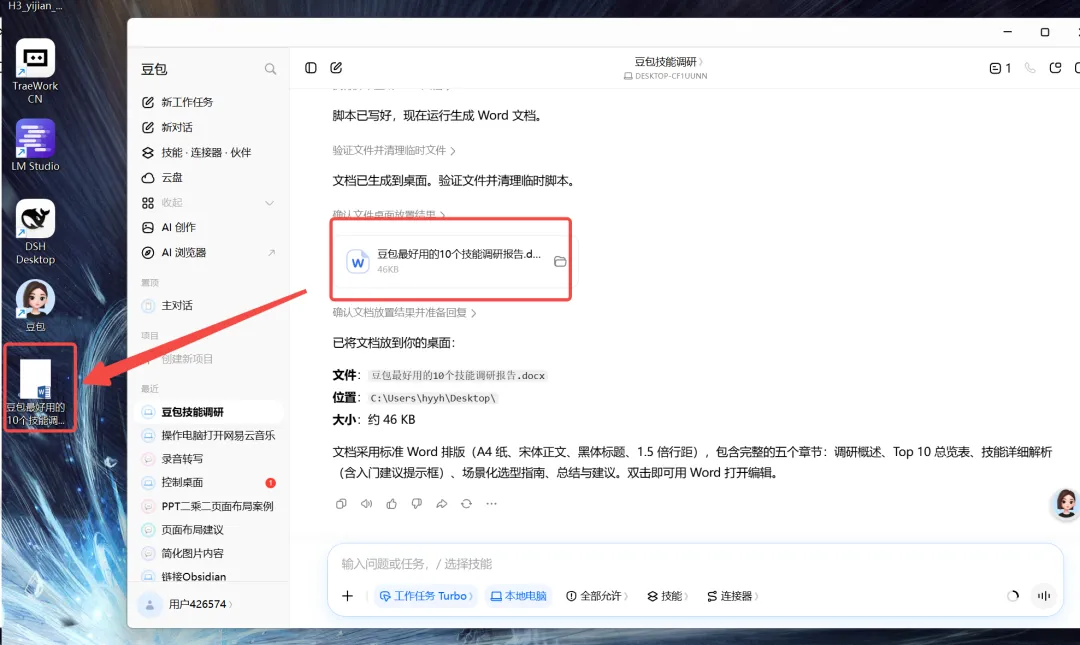Open 技能 · 连接器 · 伙伴 in the sidebar

(208, 152)
